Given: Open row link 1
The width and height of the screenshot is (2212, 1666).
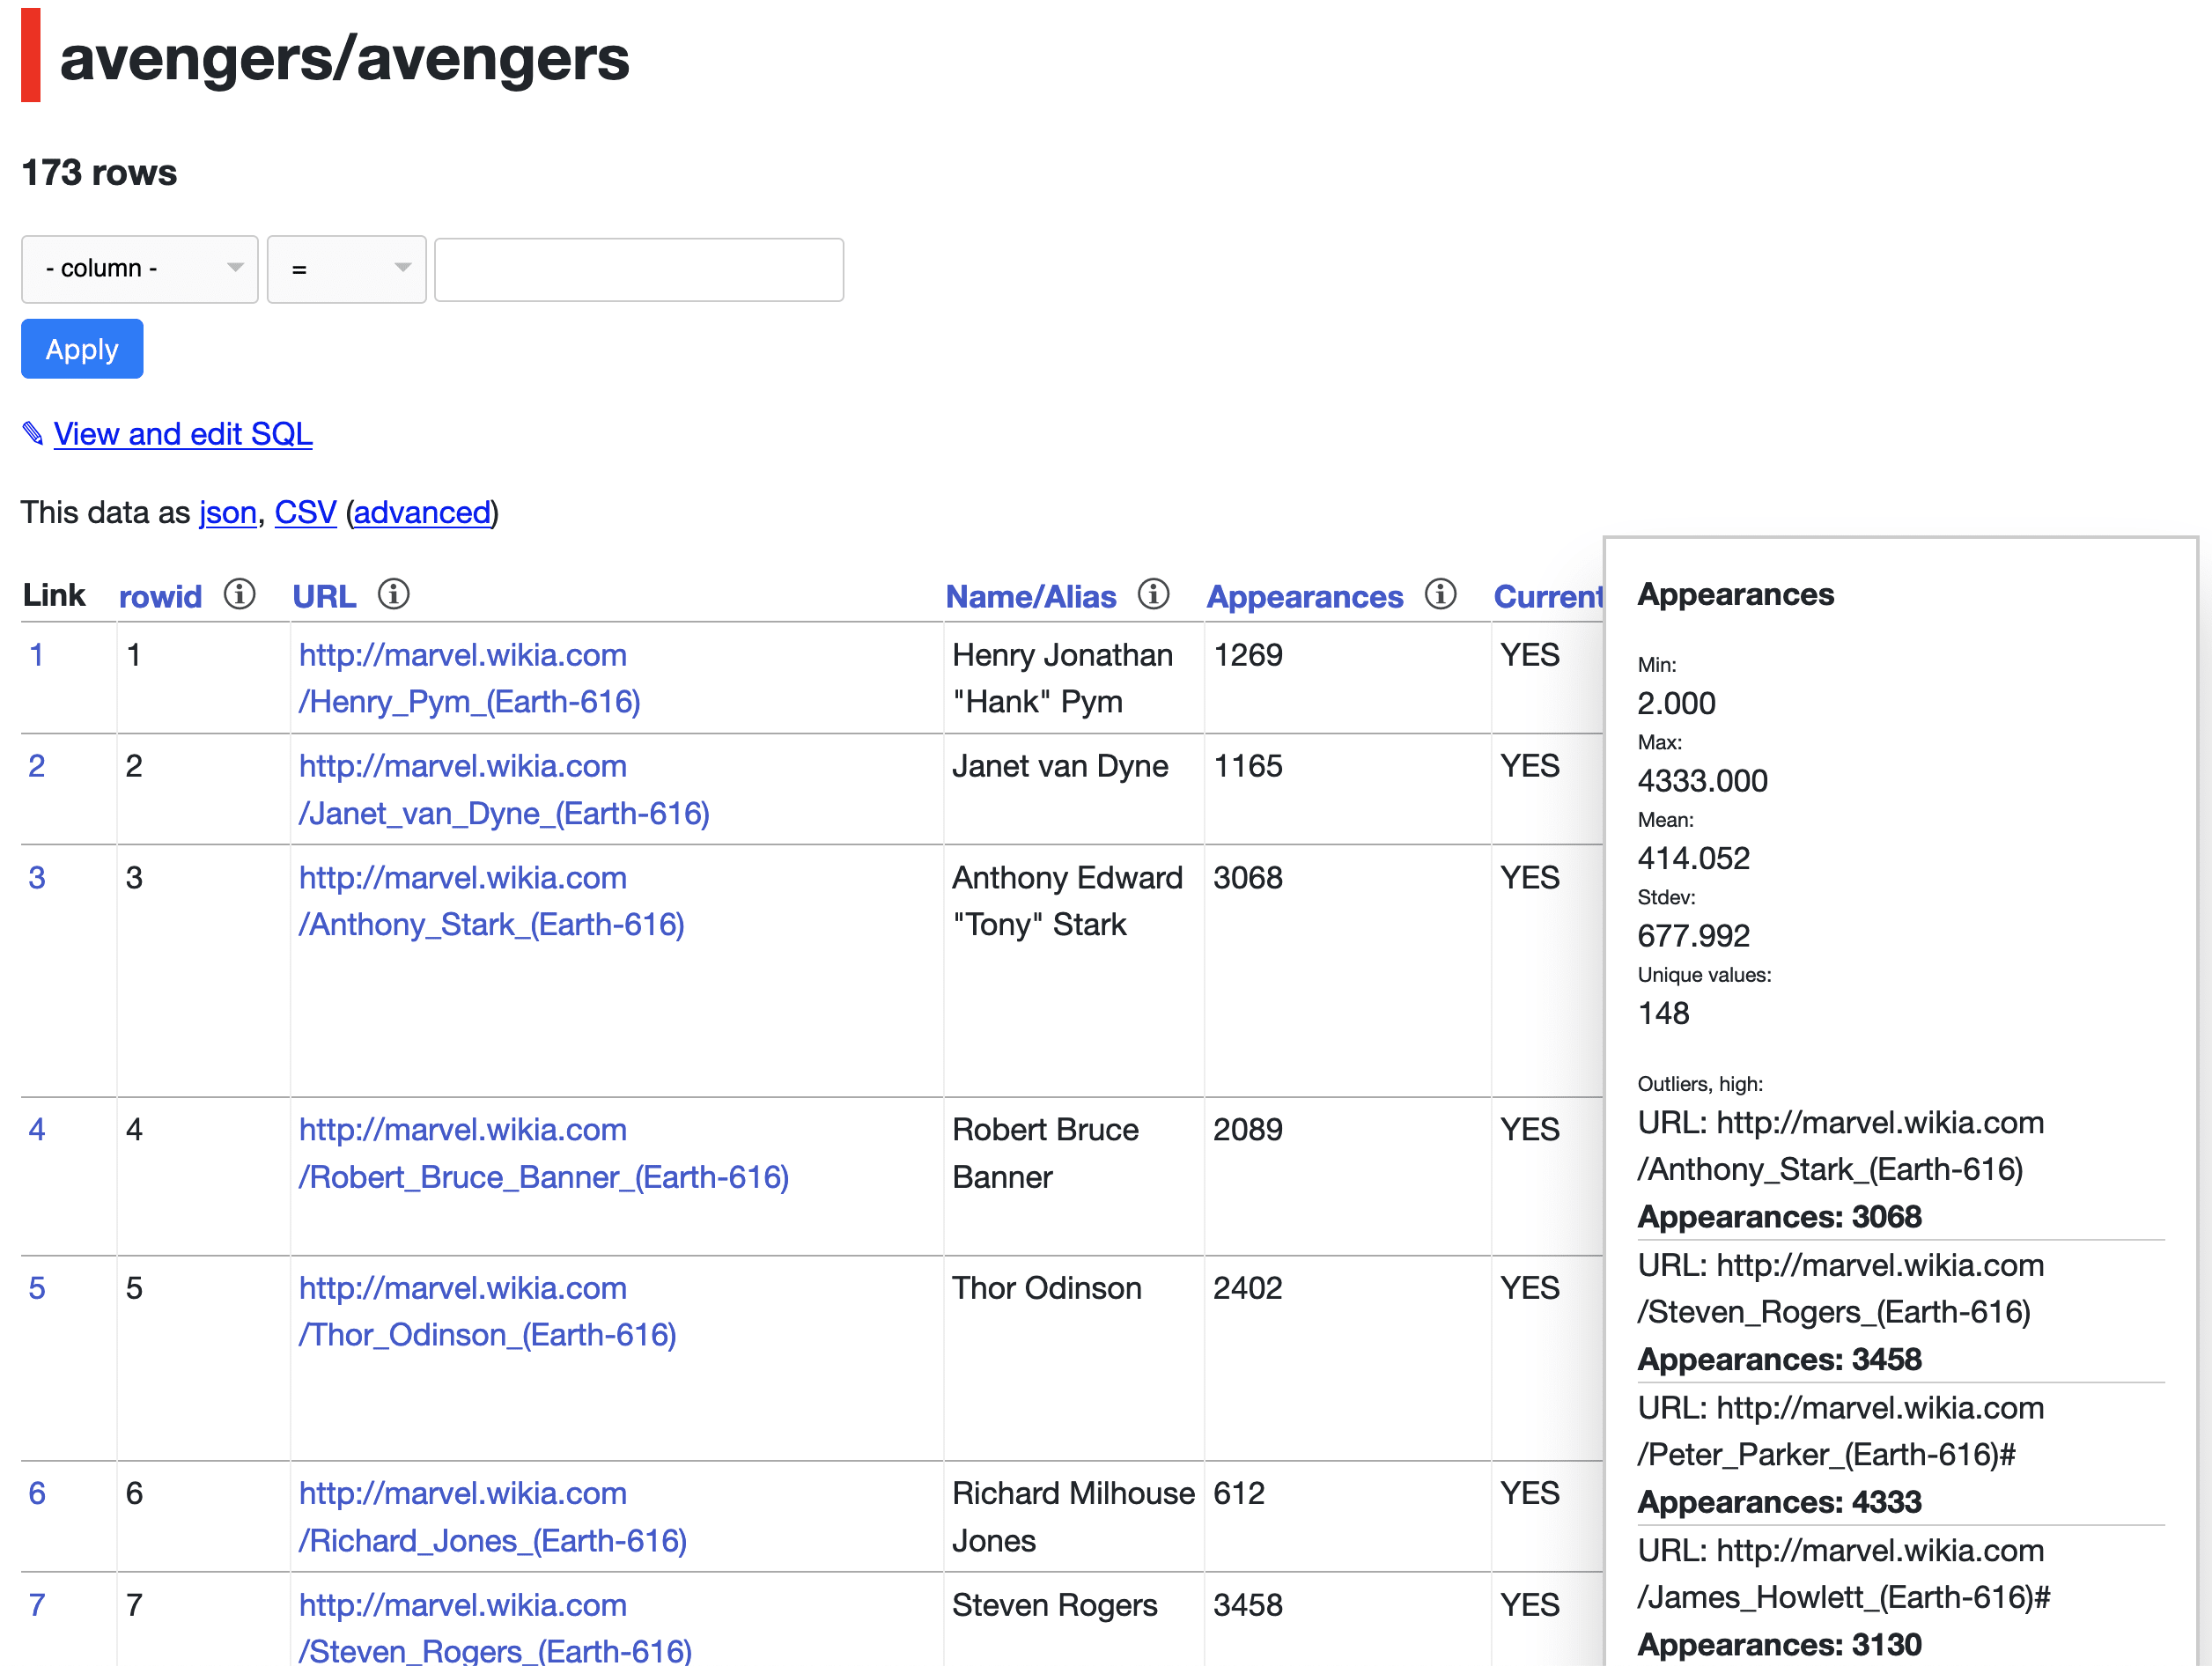Looking at the screenshot, I should (36, 654).
